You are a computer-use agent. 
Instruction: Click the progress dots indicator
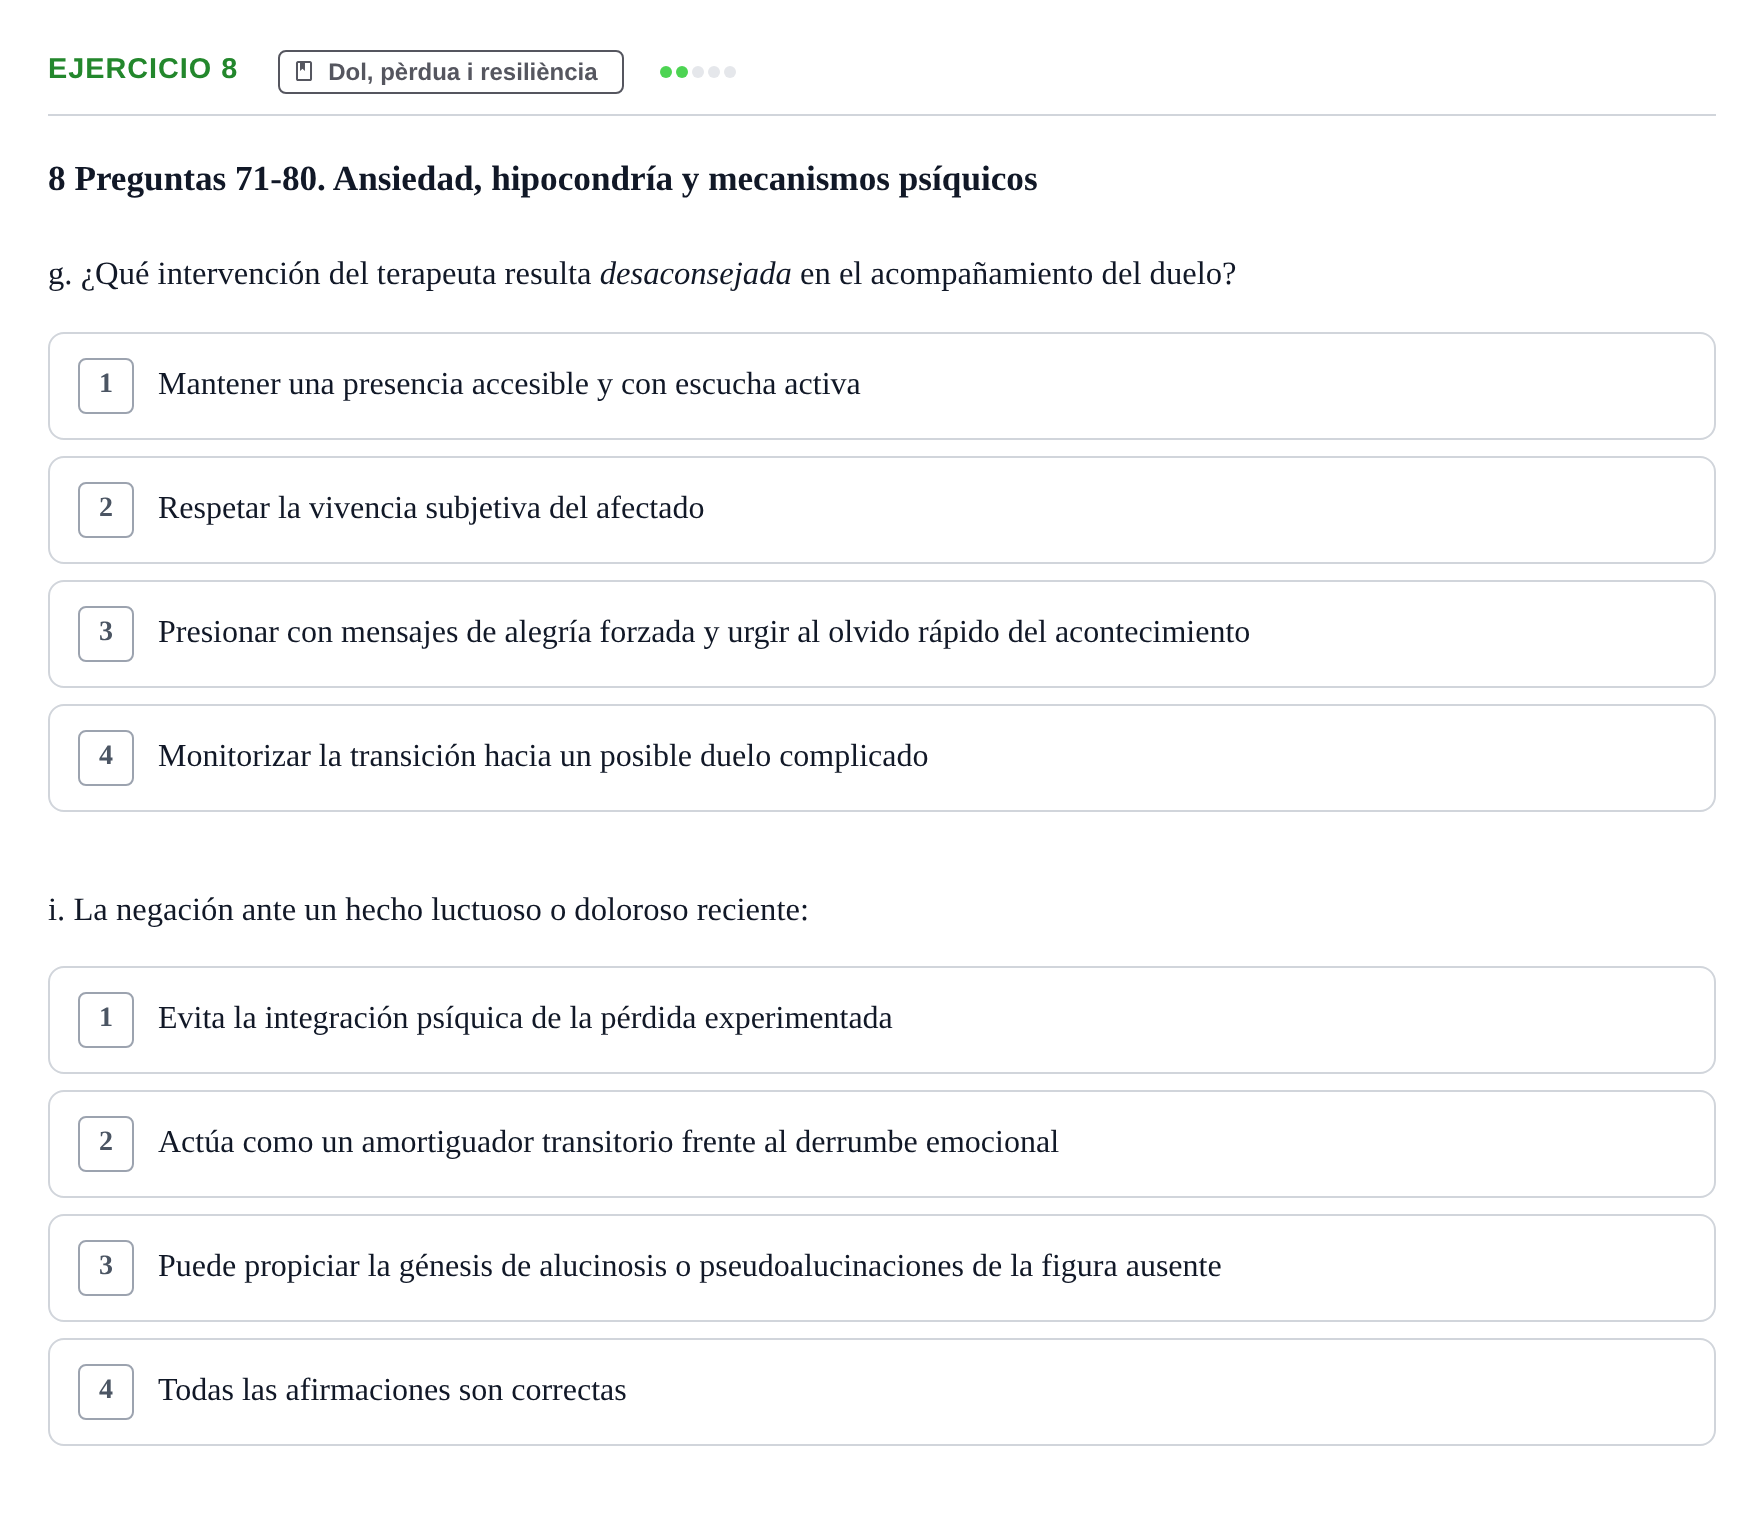(698, 72)
